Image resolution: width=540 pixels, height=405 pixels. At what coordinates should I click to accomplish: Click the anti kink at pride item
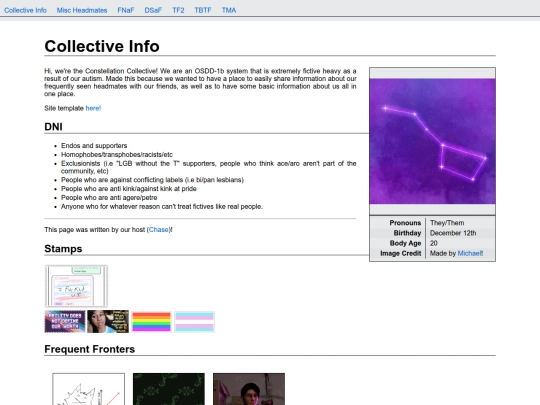pos(129,189)
